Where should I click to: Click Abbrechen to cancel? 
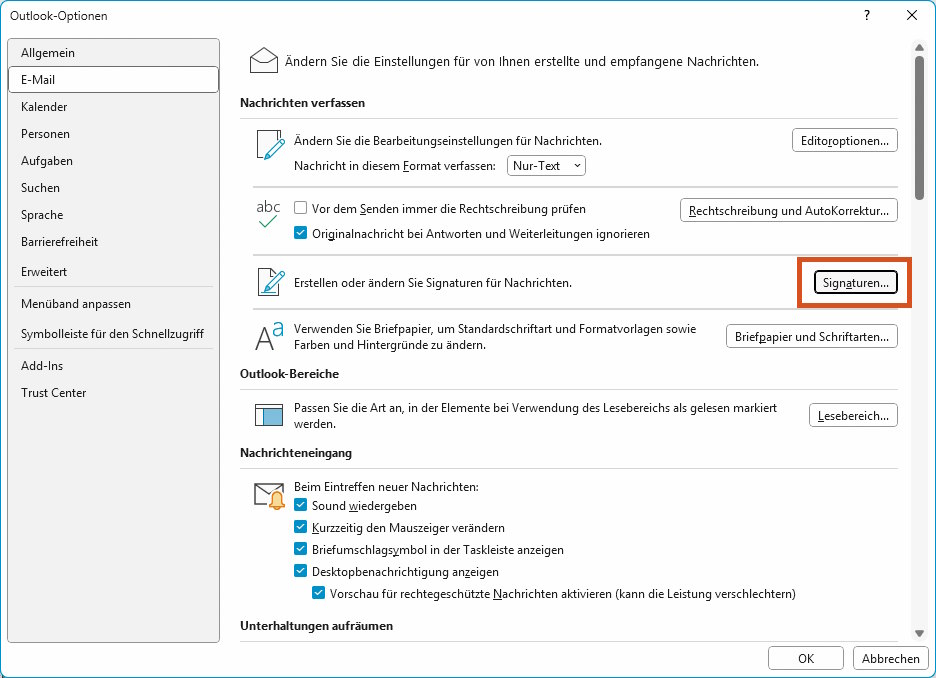[x=891, y=658]
